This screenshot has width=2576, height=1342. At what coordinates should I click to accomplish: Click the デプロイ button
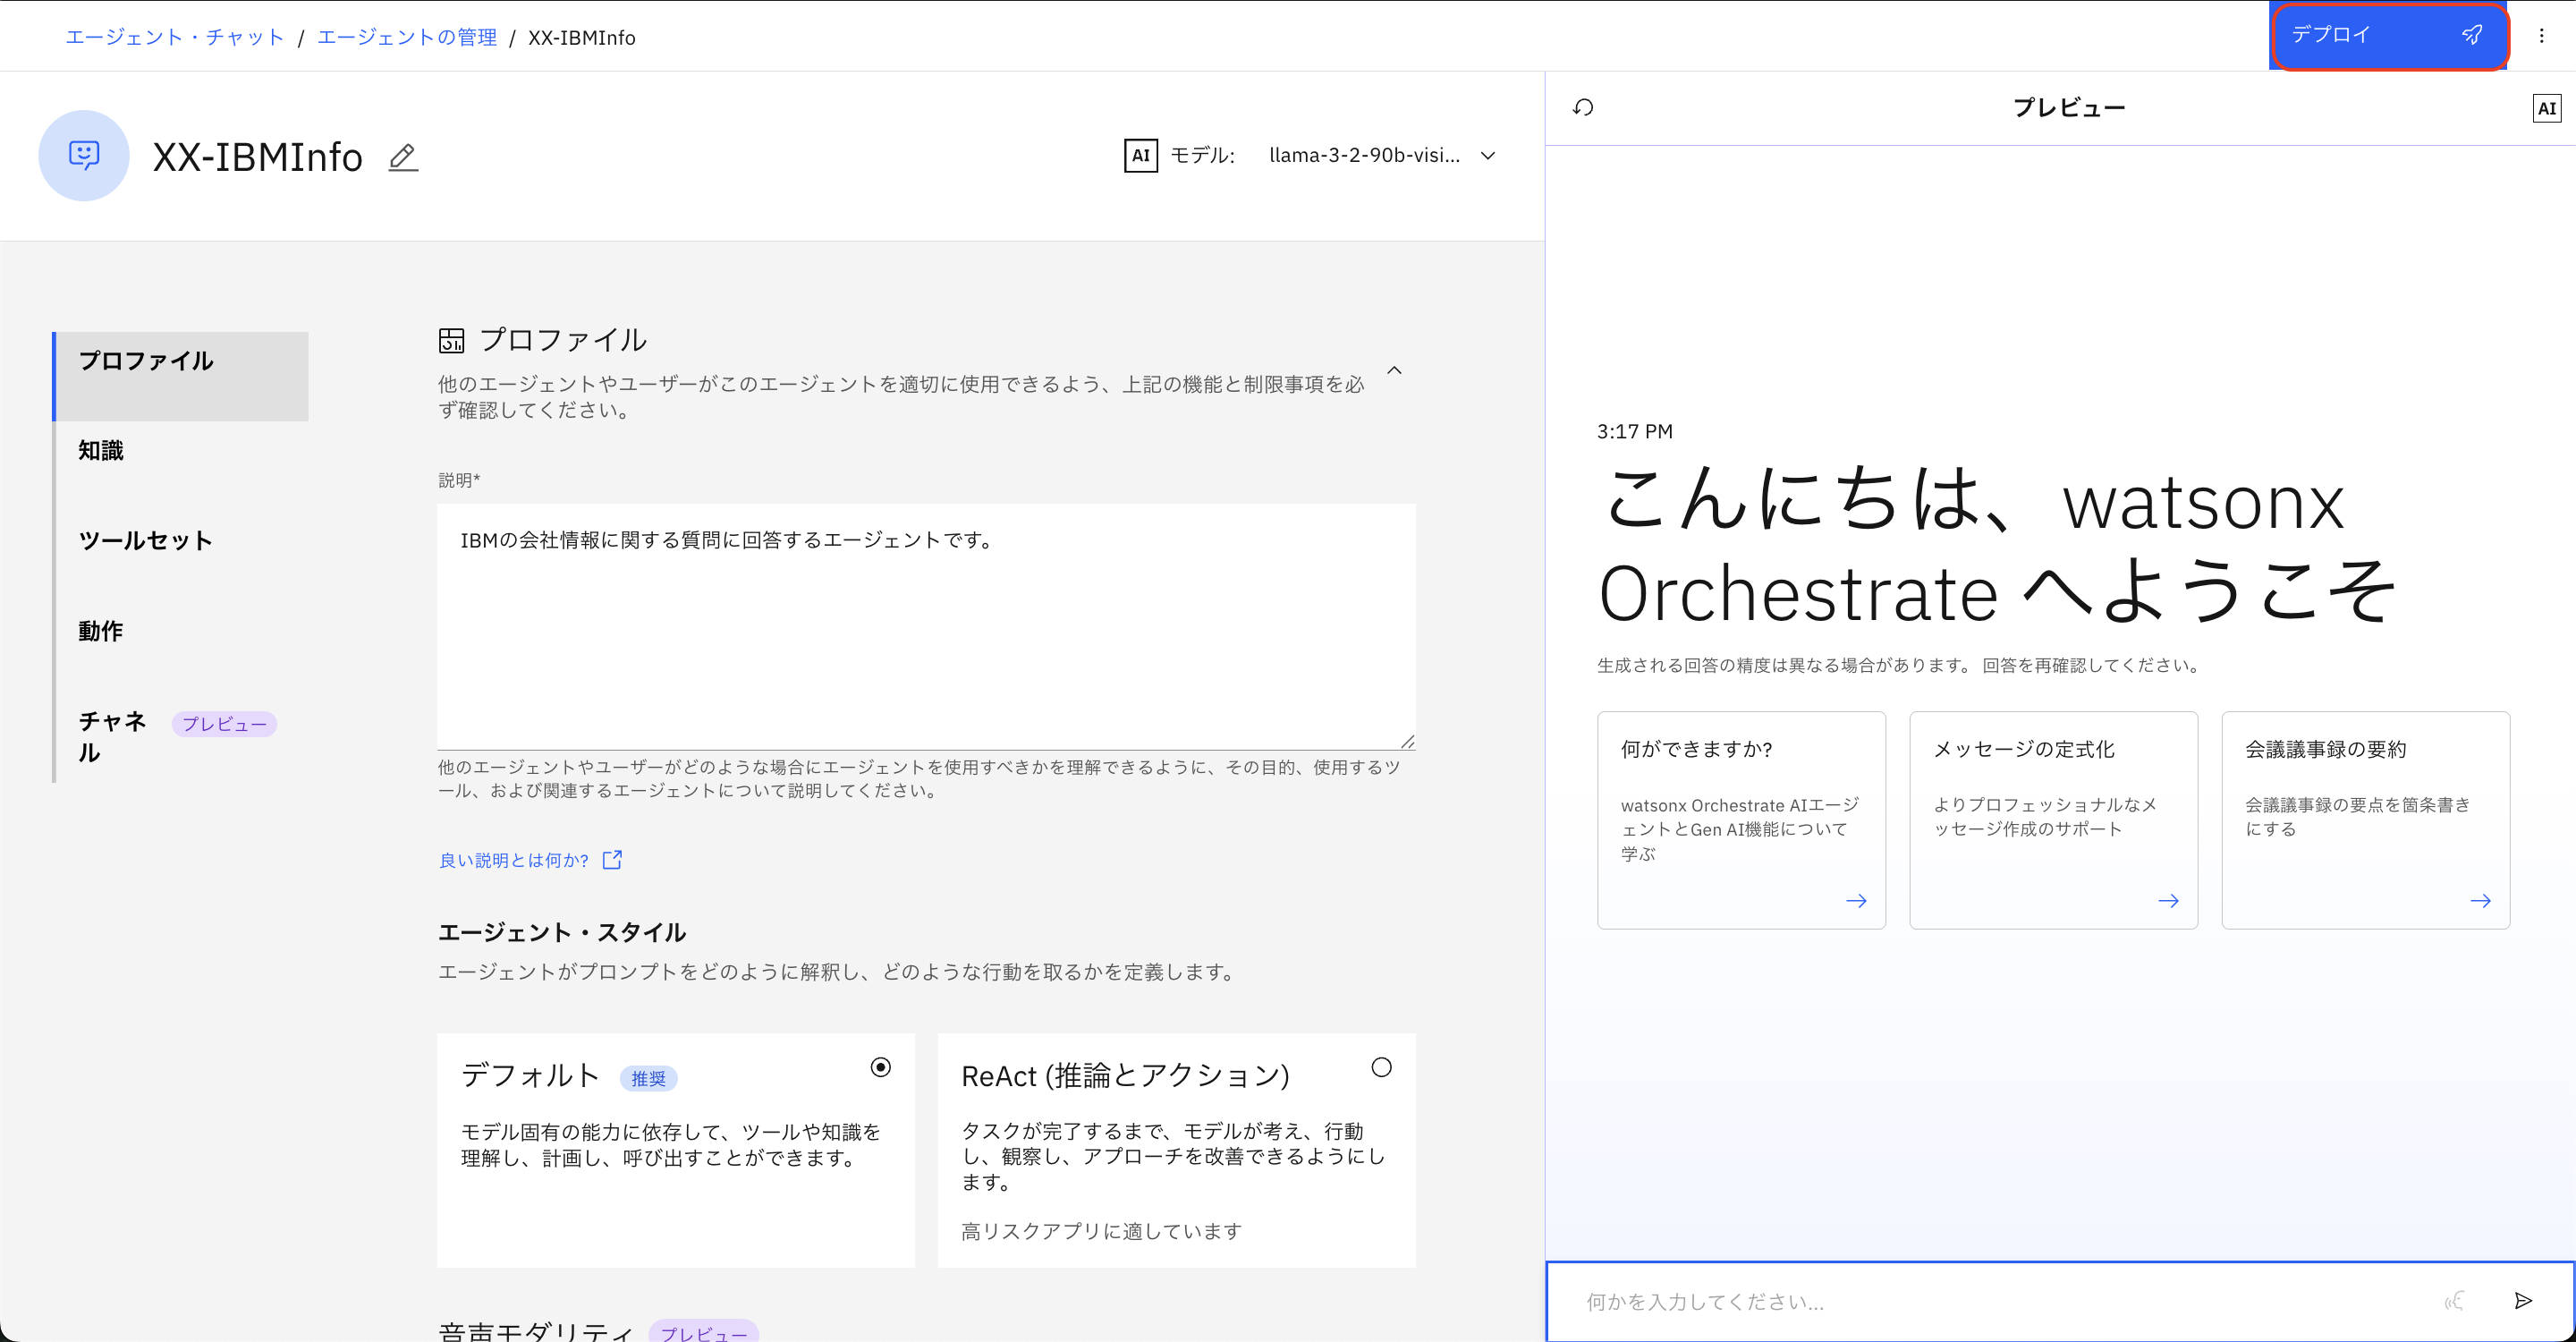2387,36
